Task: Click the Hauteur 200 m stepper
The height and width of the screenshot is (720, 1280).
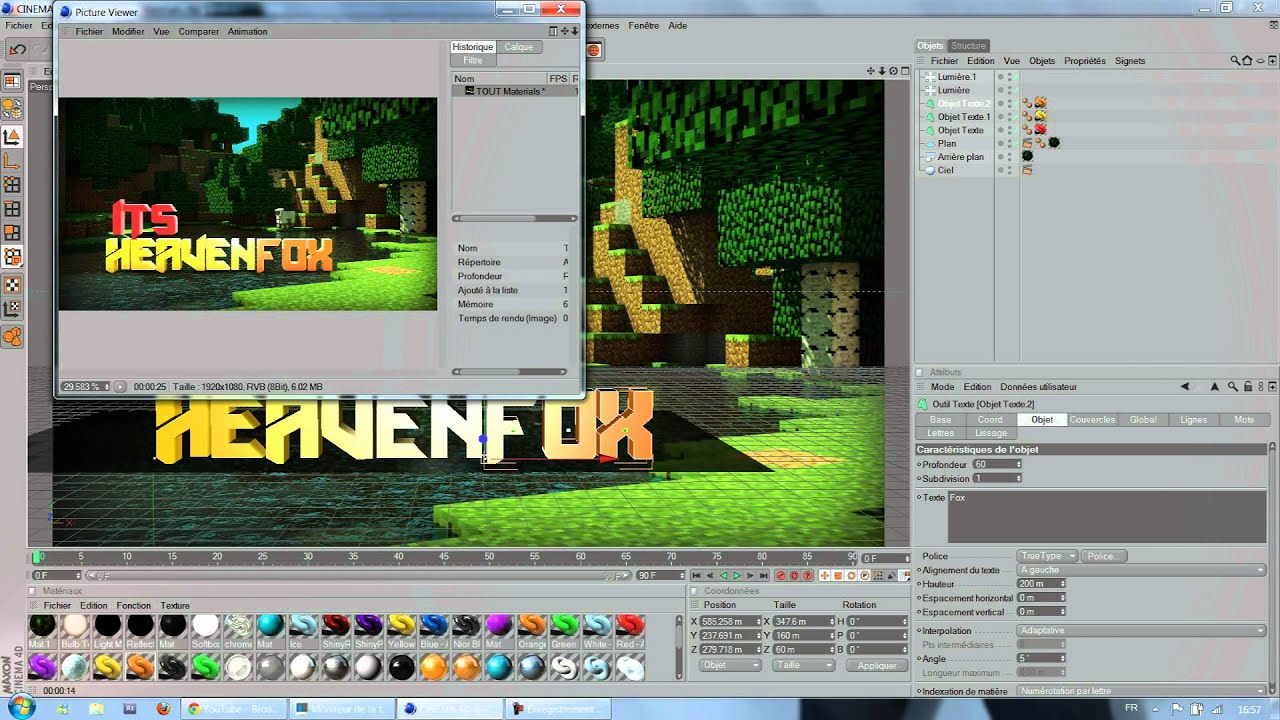Action: click(x=1062, y=584)
